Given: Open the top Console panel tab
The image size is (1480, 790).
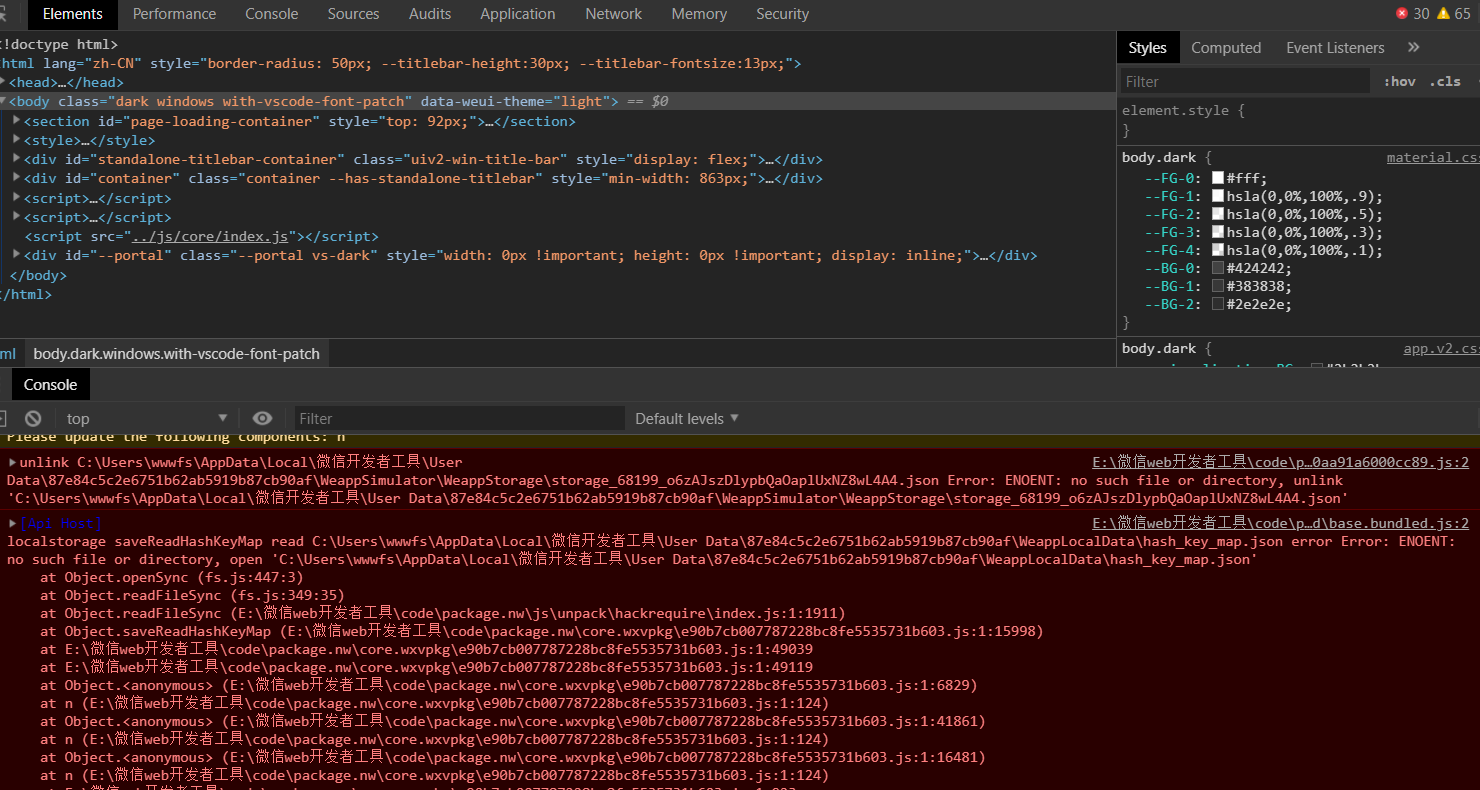Looking at the screenshot, I should click(271, 14).
